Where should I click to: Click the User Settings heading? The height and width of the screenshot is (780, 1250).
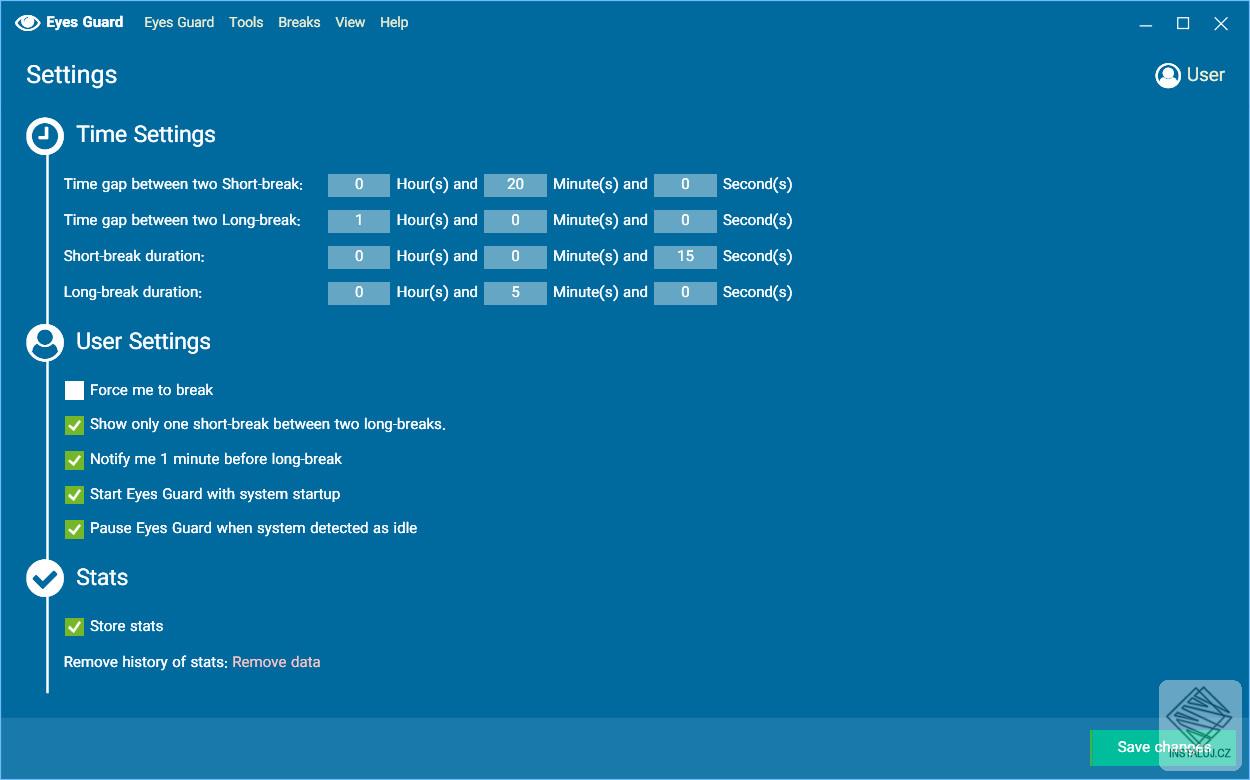pyautogui.click(x=143, y=342)
